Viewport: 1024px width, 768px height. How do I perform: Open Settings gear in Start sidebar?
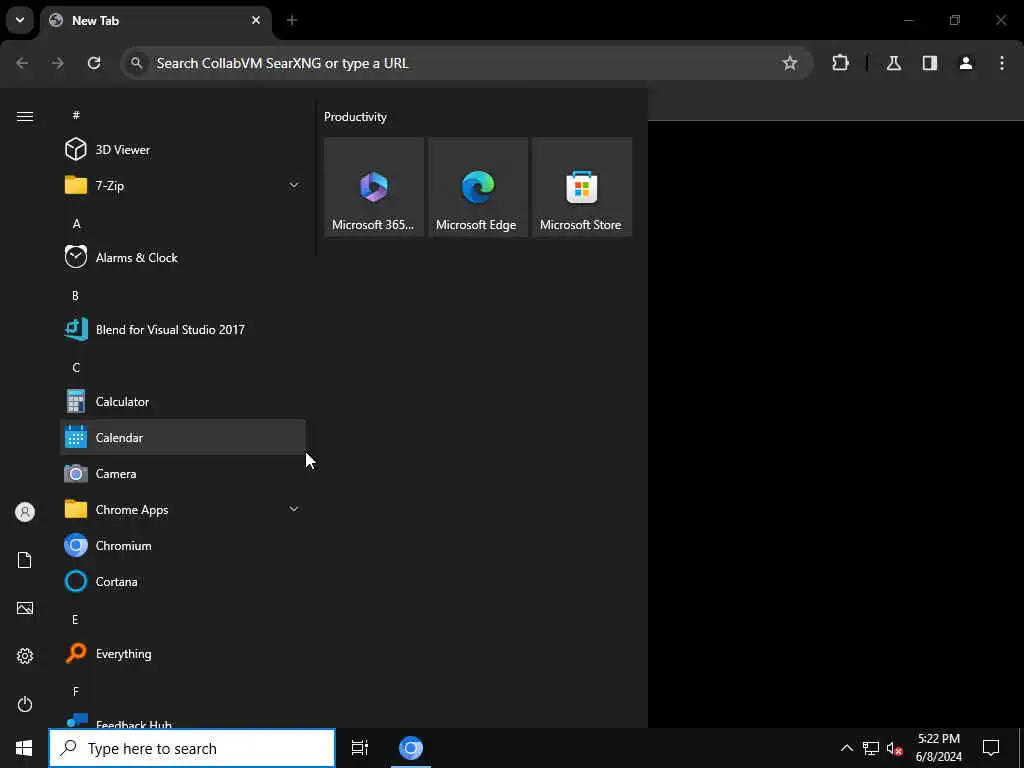click(25, 656)
